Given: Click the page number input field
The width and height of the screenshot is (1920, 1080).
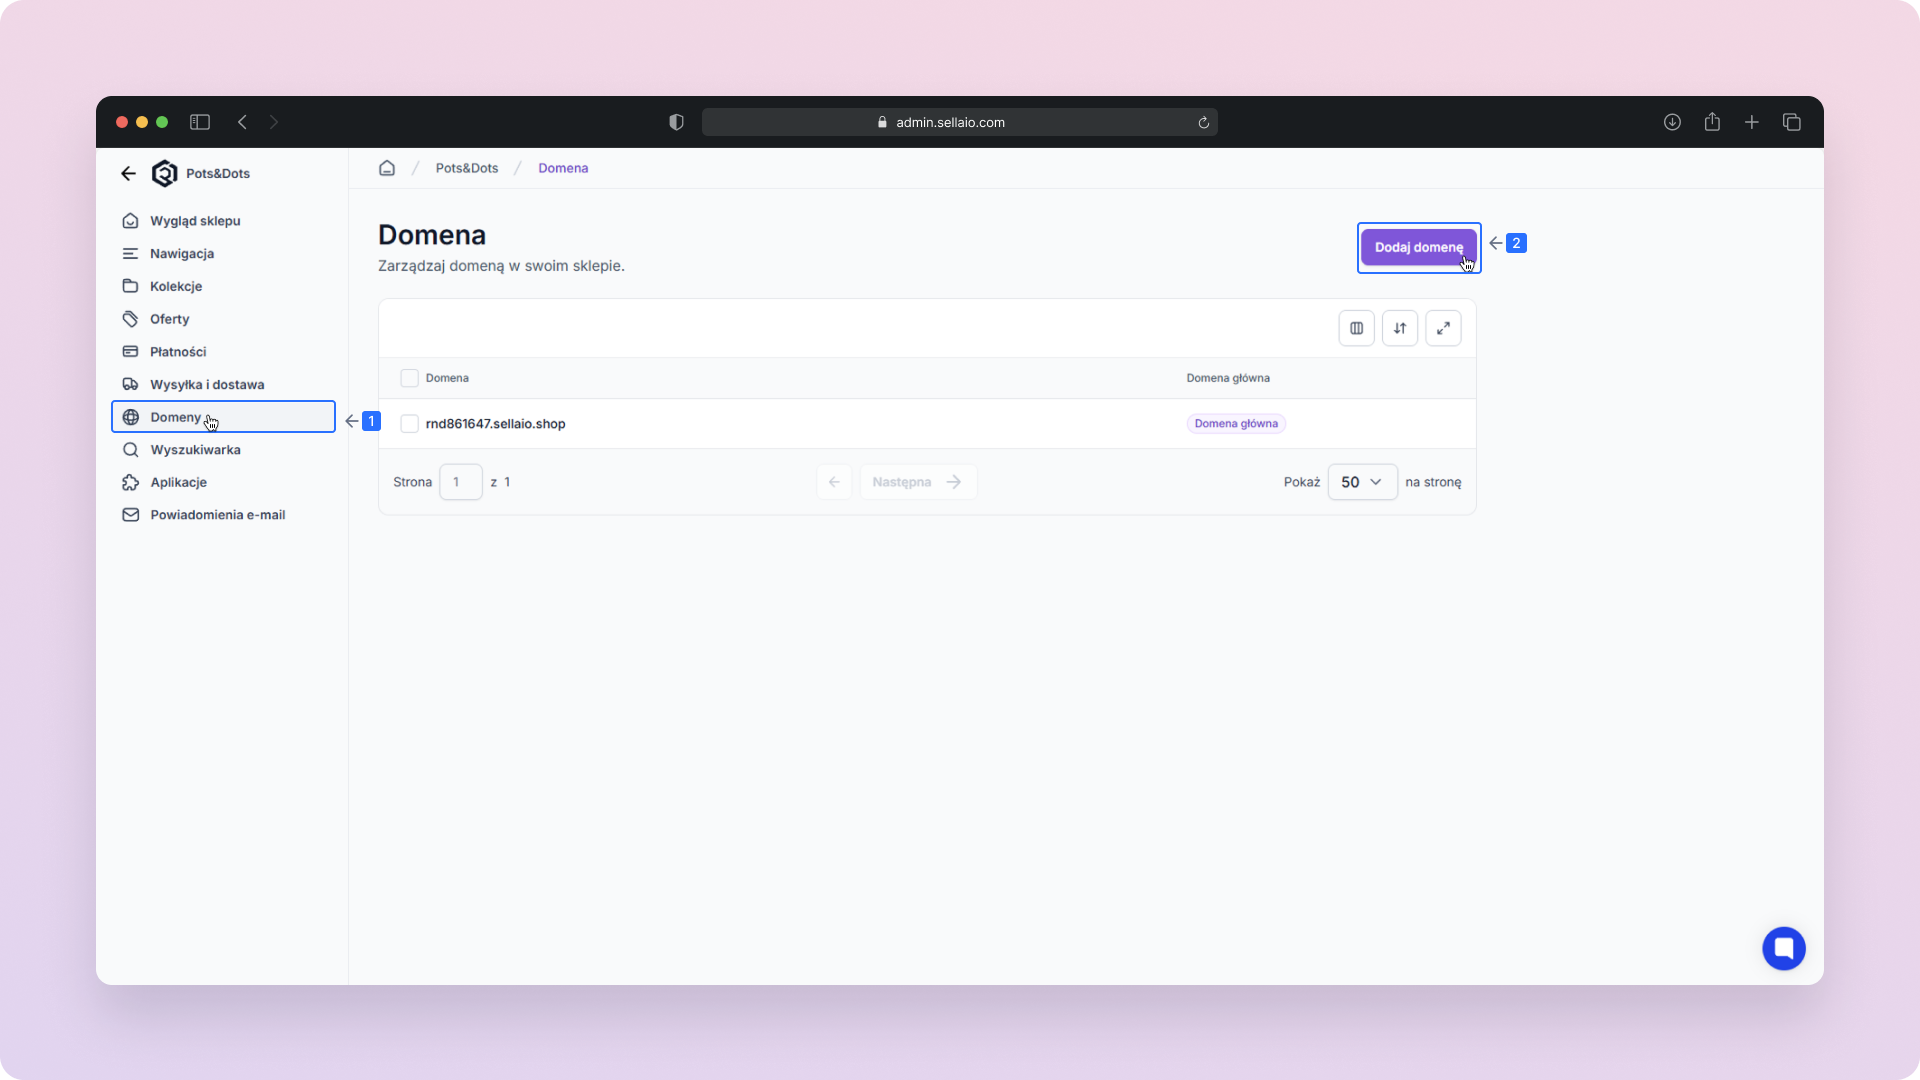Looking at the screenshot, I should pyautogui.click(x=460, y=482).
